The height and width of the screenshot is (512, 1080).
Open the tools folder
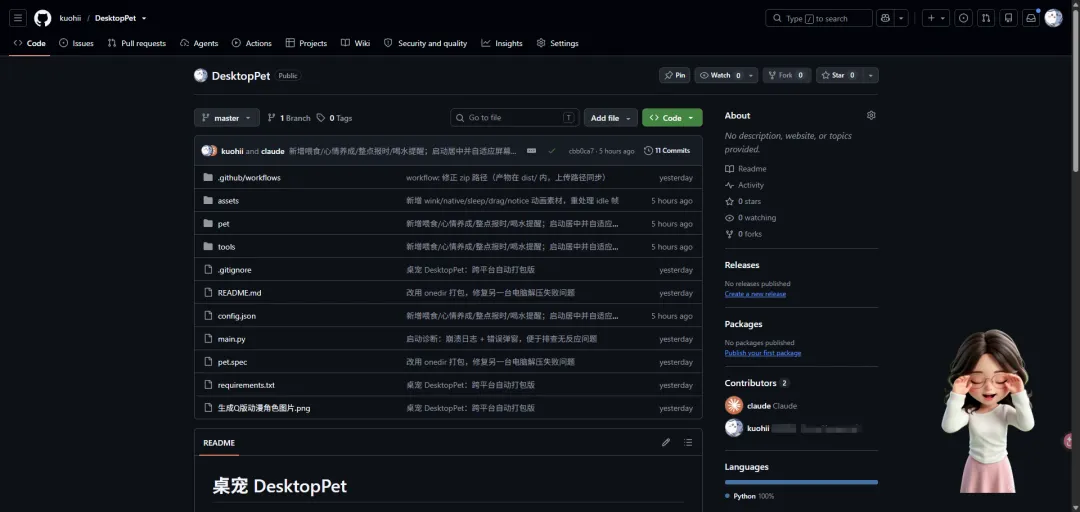point(227,247)
